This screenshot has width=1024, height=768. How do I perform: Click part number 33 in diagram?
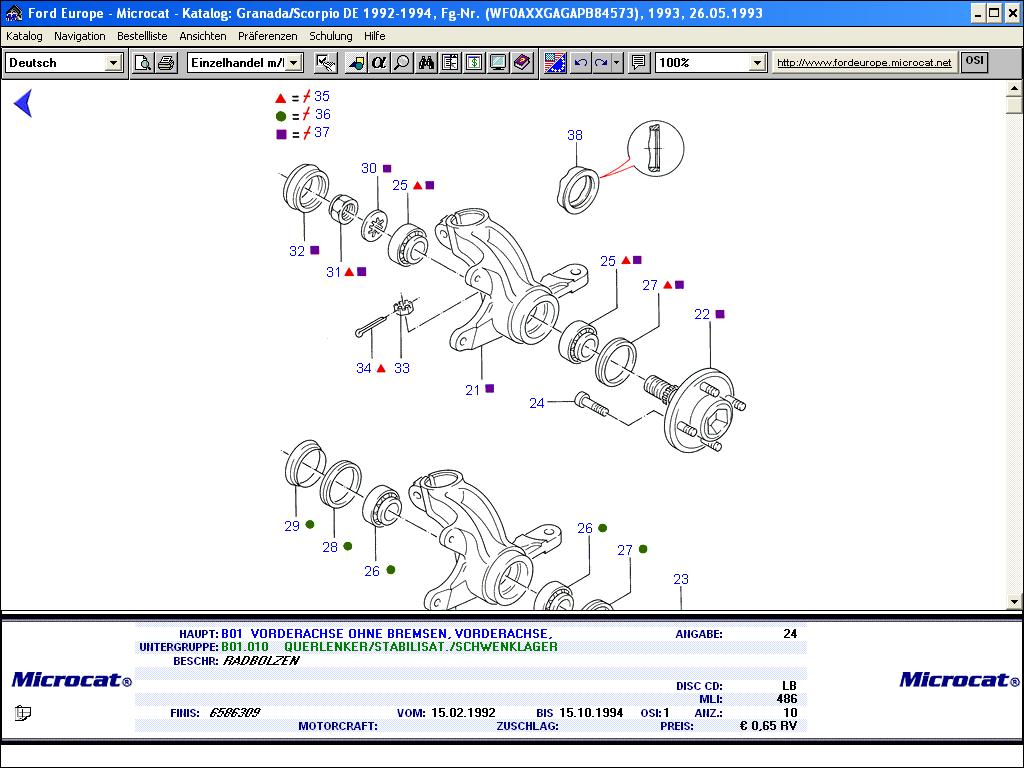coord(402,368)
